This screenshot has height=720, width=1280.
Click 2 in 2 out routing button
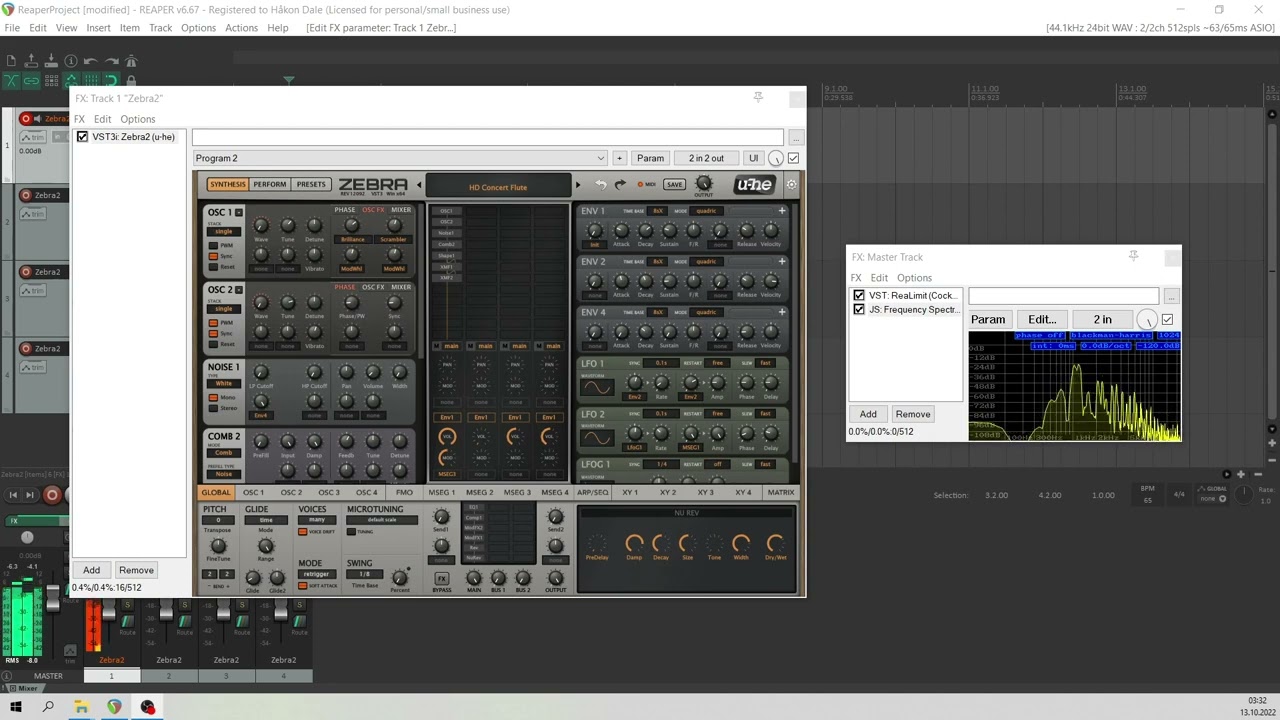[x=706, y=158]
